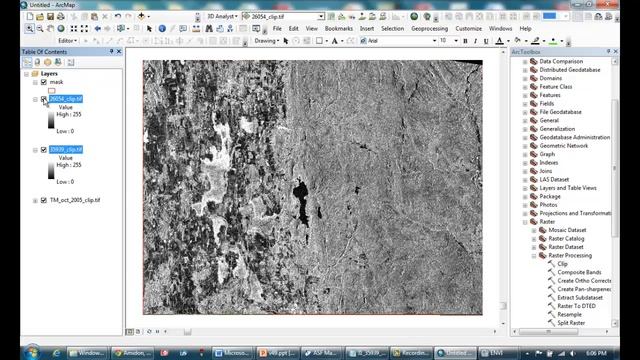640x360 pixels.
Task: Click the mask layer symbol swatch
Action: point(51,91)
